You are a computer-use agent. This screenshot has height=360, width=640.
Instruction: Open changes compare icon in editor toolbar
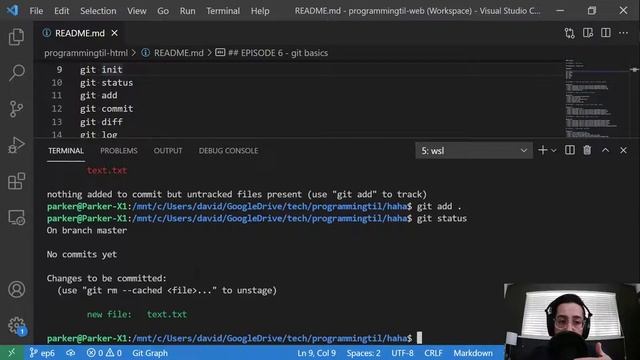[x=569, y=33]
